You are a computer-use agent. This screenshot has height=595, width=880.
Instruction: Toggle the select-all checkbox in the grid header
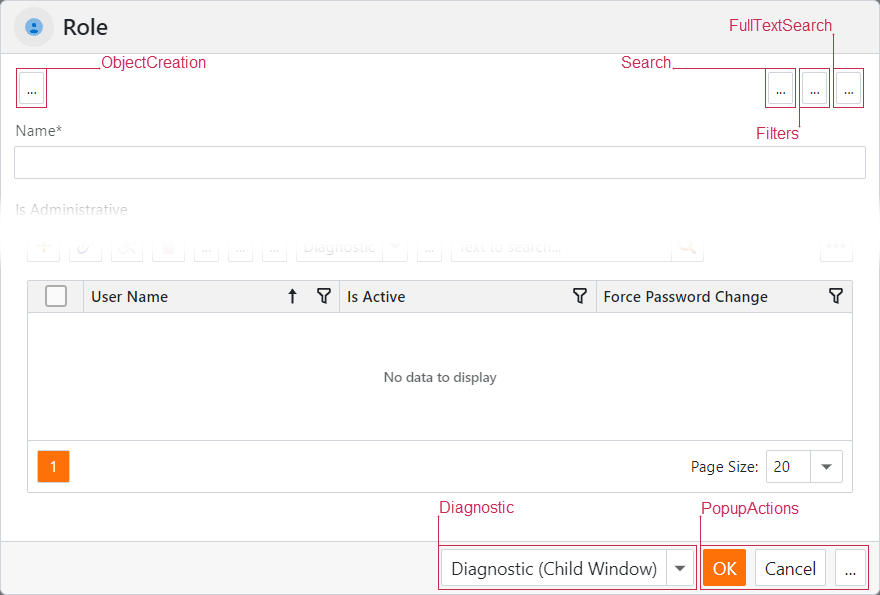pos(57,296)
